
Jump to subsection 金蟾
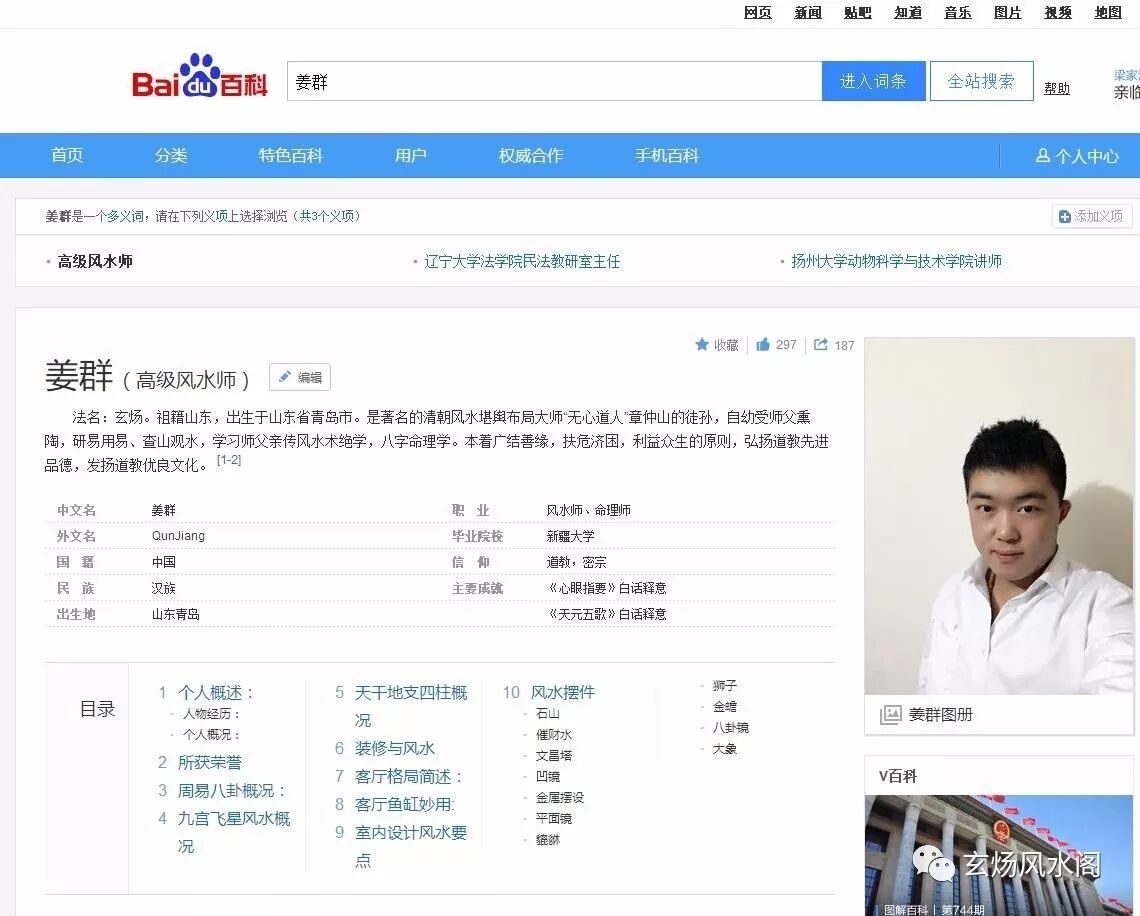725,707
